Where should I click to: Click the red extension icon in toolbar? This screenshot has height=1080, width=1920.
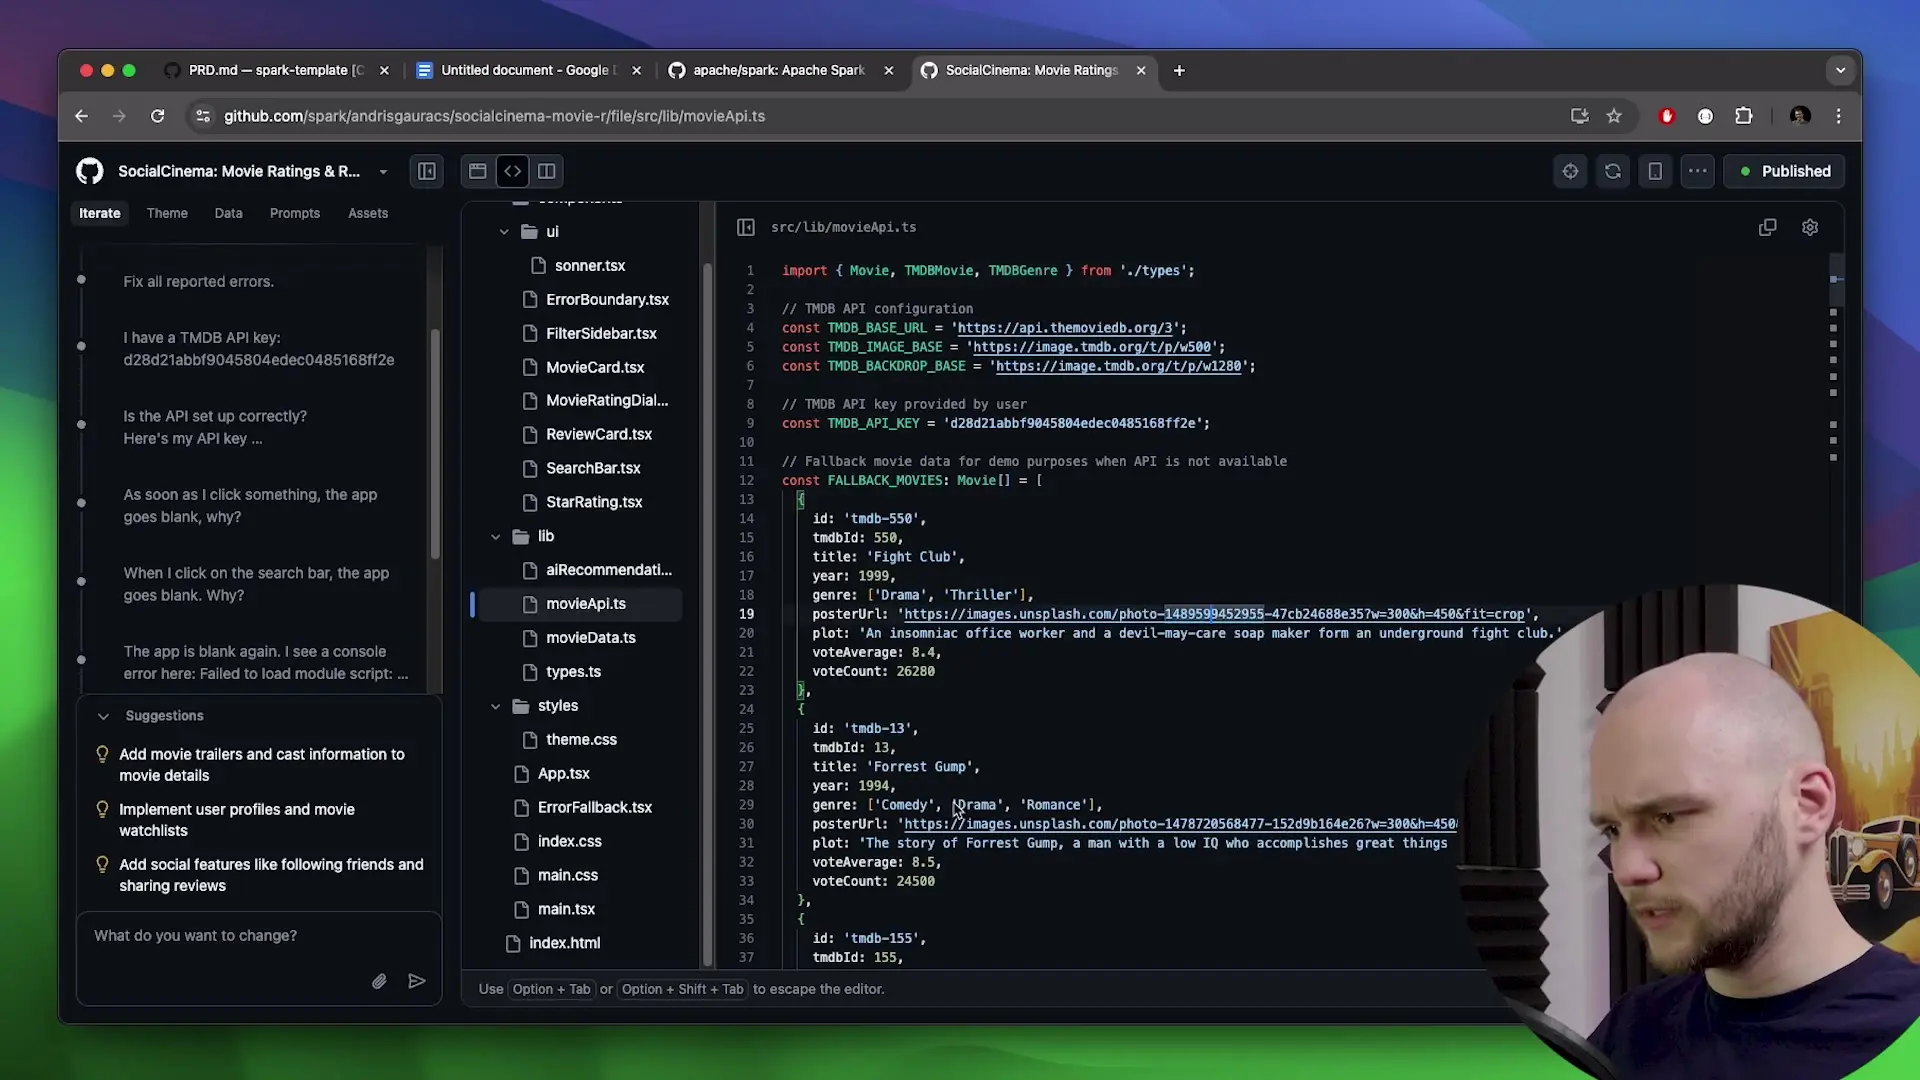pyautogui.click(x=1666, y=116)
